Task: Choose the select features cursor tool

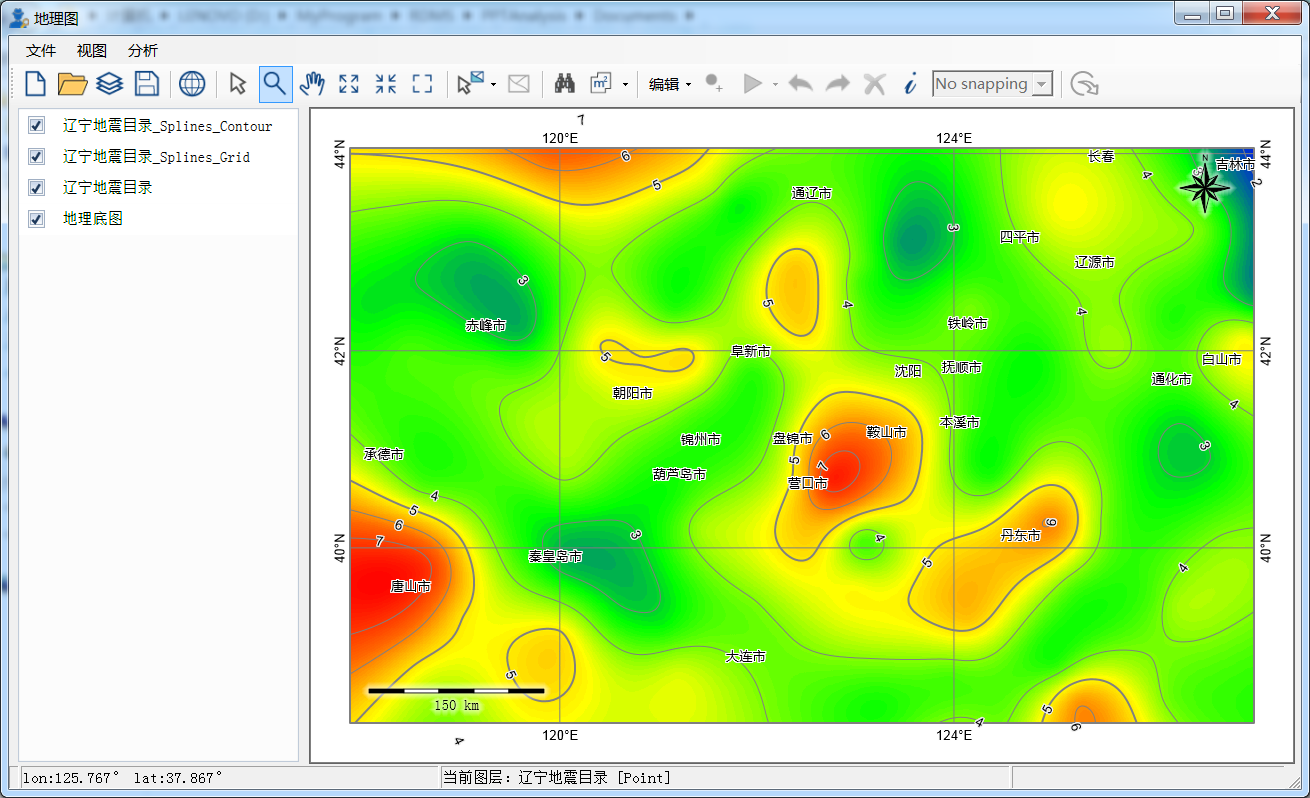Action: [x=469, y=84]
